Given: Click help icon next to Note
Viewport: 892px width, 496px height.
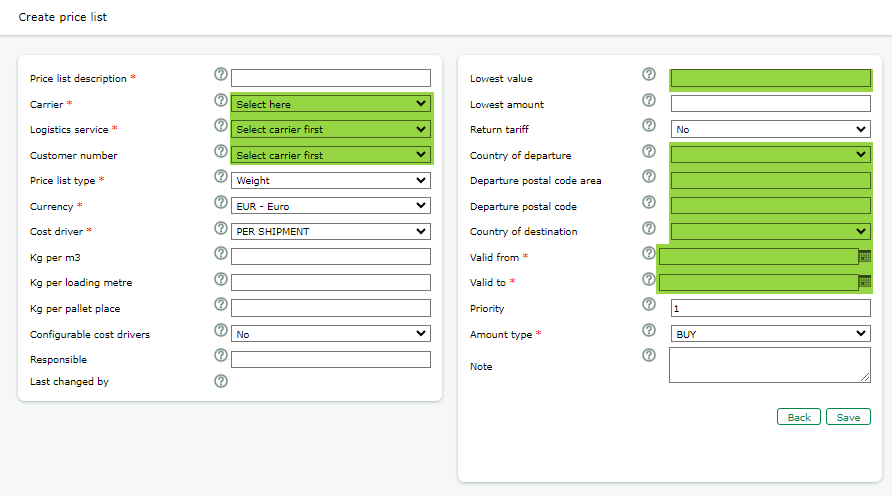Looking at the screenshot, I should (649, 355).
